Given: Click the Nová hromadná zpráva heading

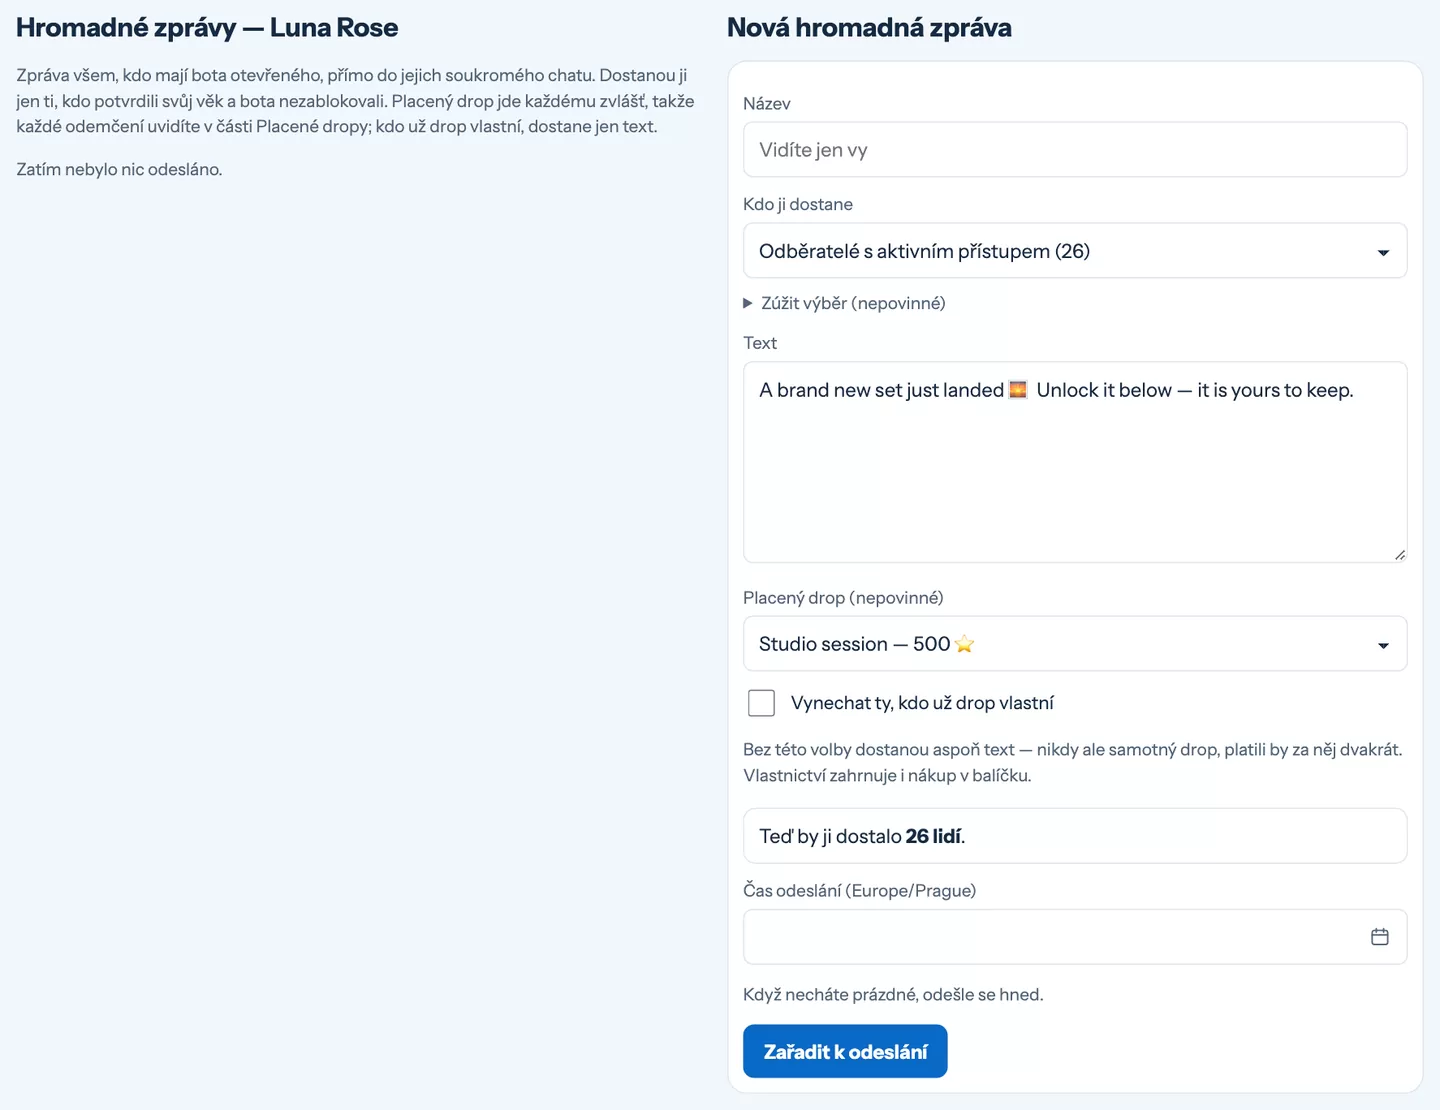Looking at the screenshot, I should tap(869, 28).
